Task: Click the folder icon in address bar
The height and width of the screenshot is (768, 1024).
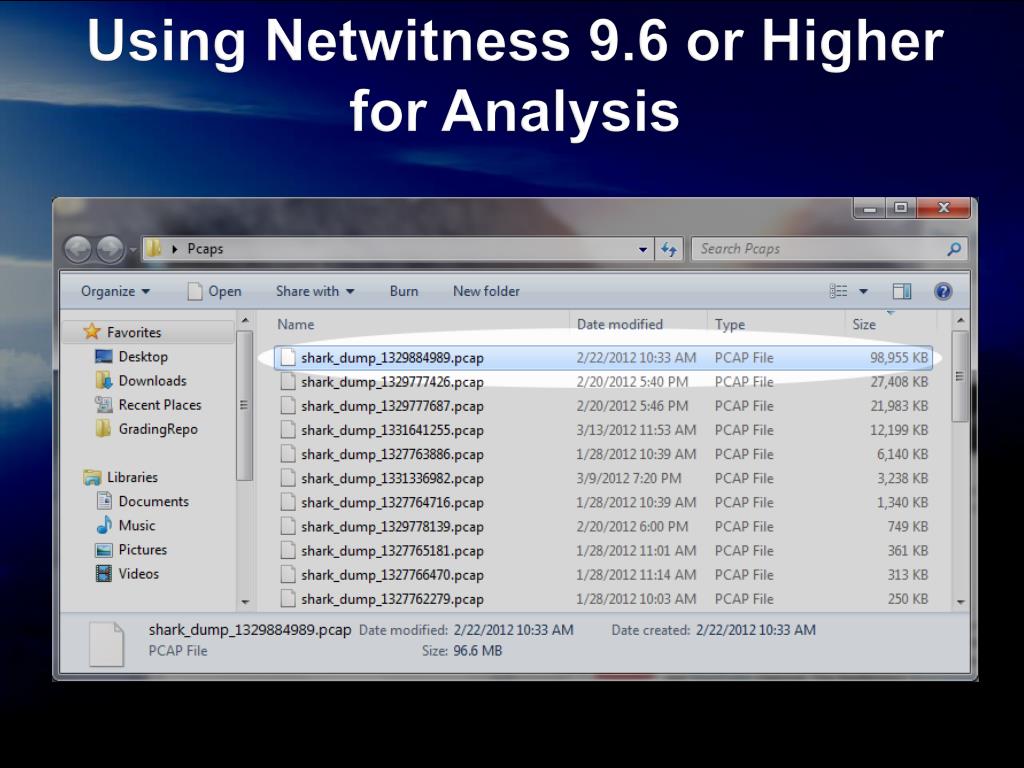Action: tap(154, 248)
